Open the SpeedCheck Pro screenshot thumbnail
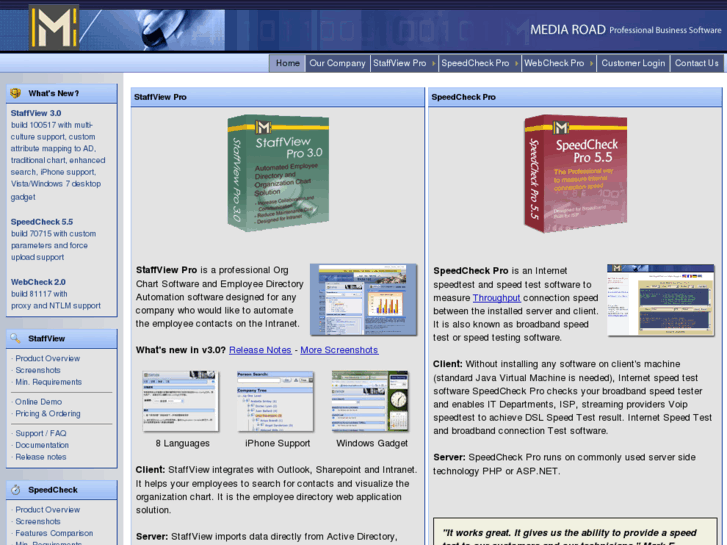727x545 pixels. (661, 300)
